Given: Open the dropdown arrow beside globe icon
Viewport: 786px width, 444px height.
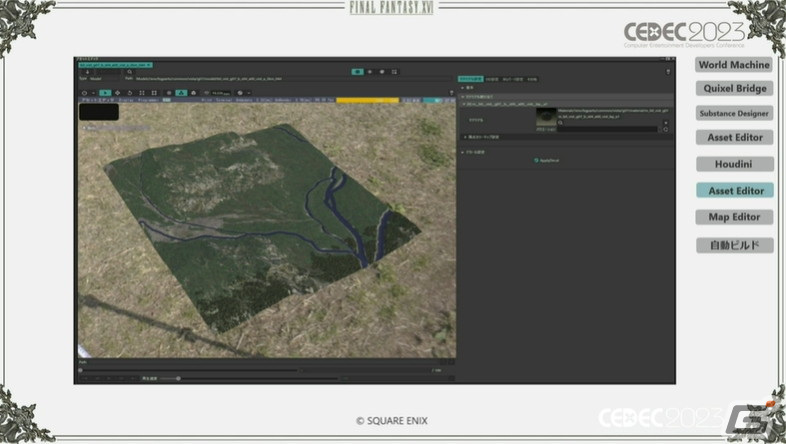Looking at the screenshot, I should pos(249,93).
